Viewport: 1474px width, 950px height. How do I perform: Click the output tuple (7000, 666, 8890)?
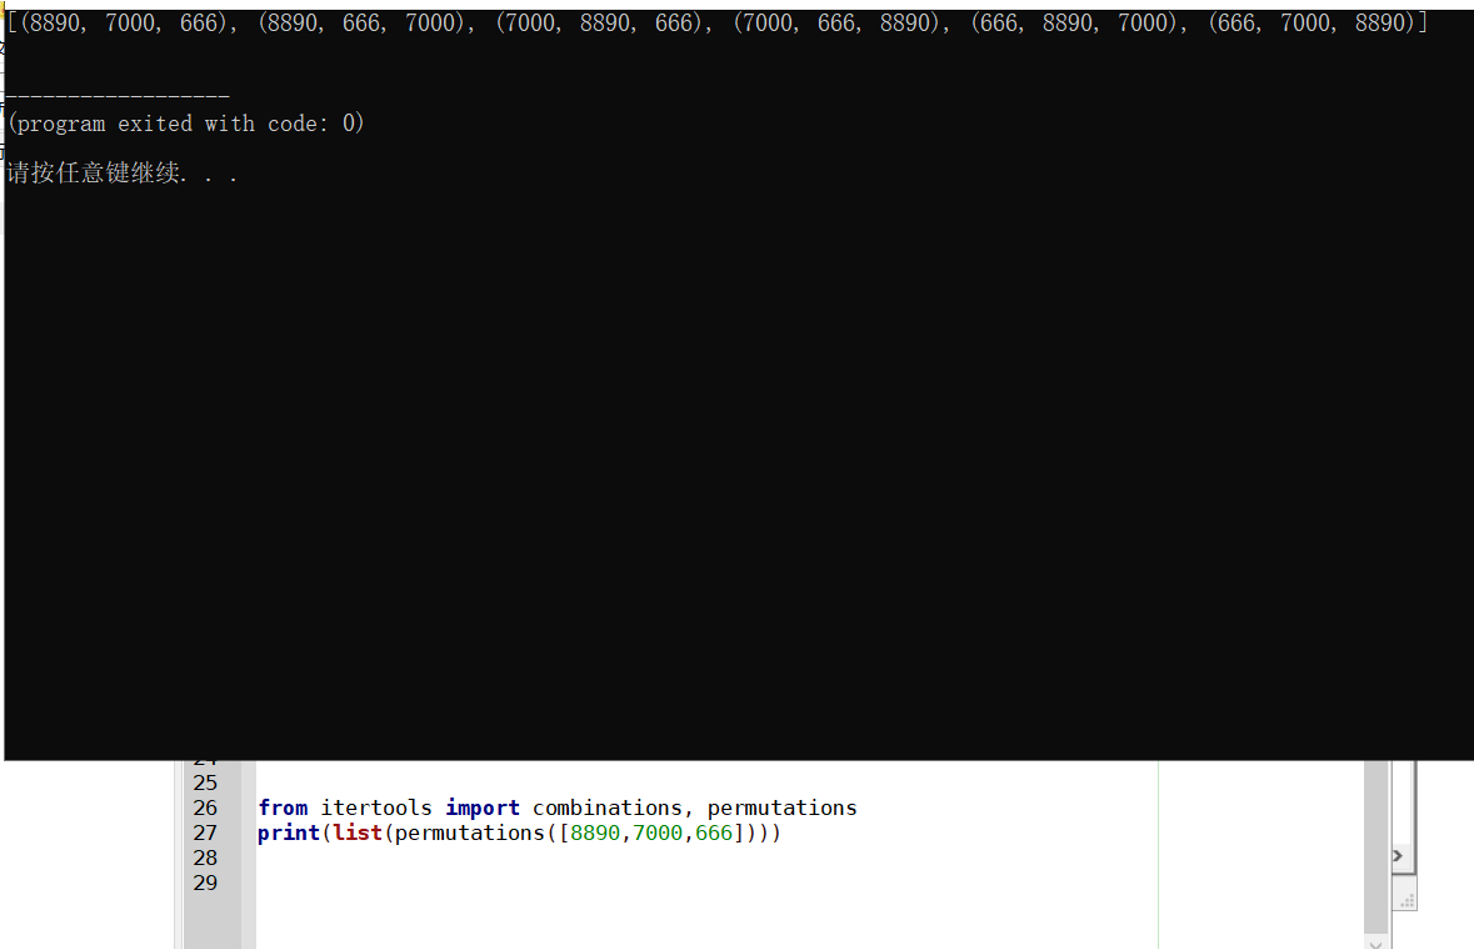click(x=838, y=23)
